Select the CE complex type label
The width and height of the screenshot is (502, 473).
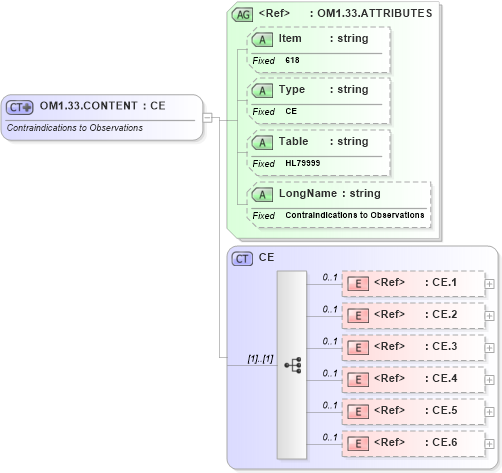(x=266, y=257)
